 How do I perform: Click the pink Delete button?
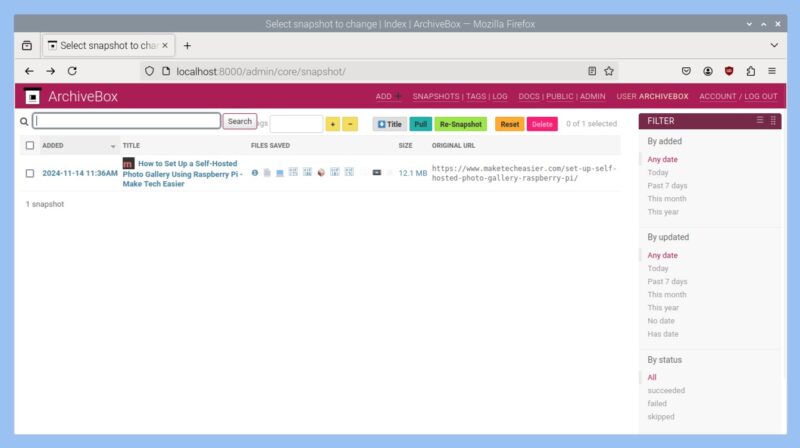pos(542,124)
